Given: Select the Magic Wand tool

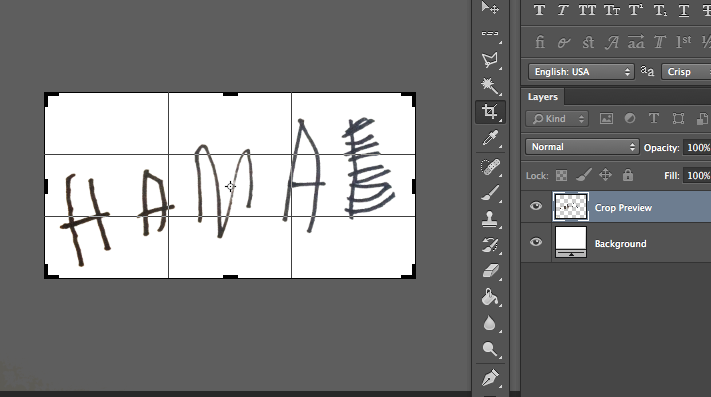Looking at the screenshot, I should [x=490, y=85].
